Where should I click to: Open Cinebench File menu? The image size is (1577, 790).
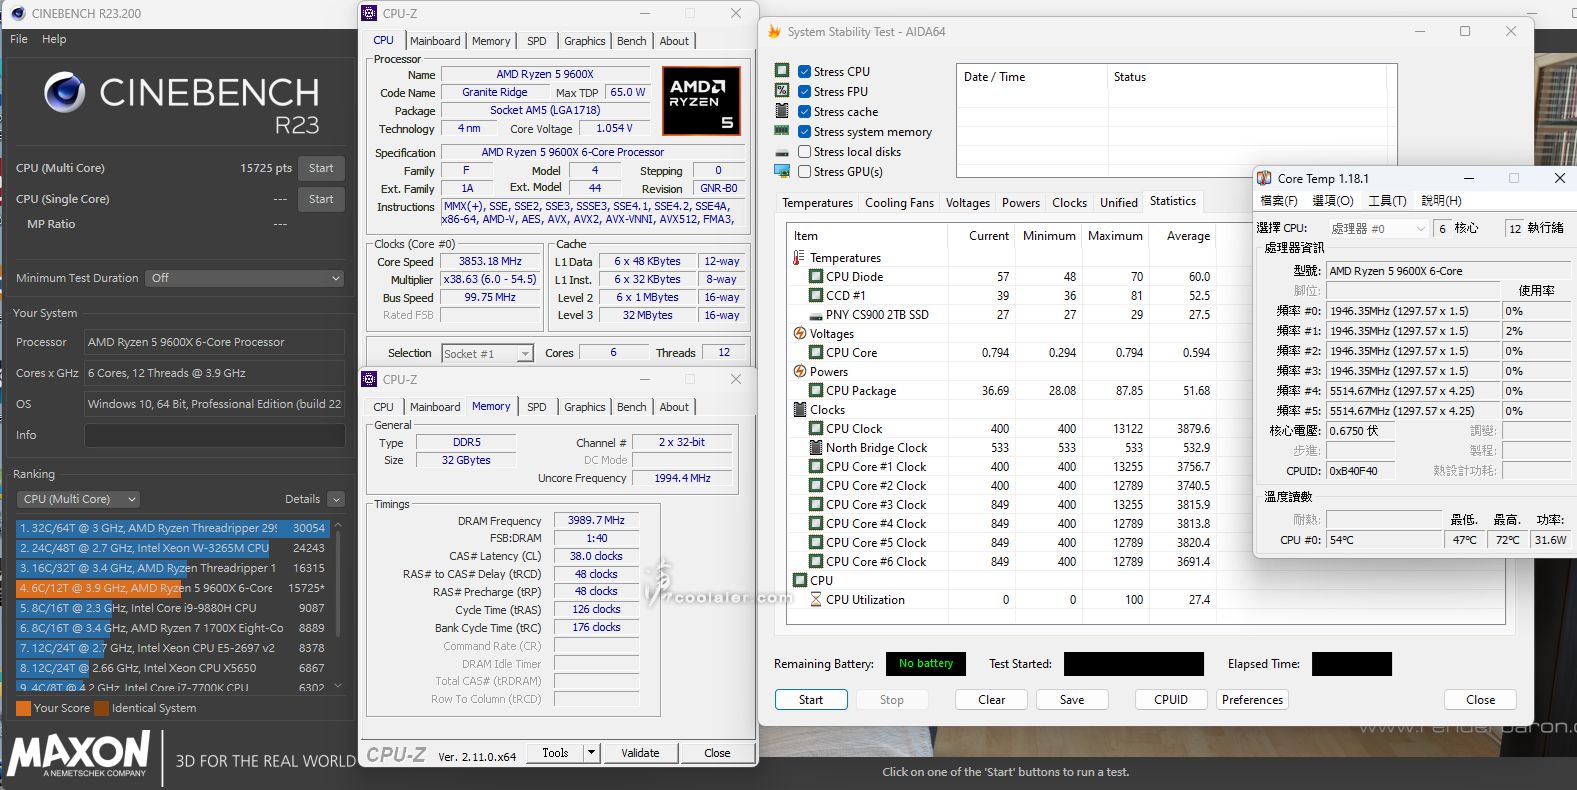tap(19, 39)
